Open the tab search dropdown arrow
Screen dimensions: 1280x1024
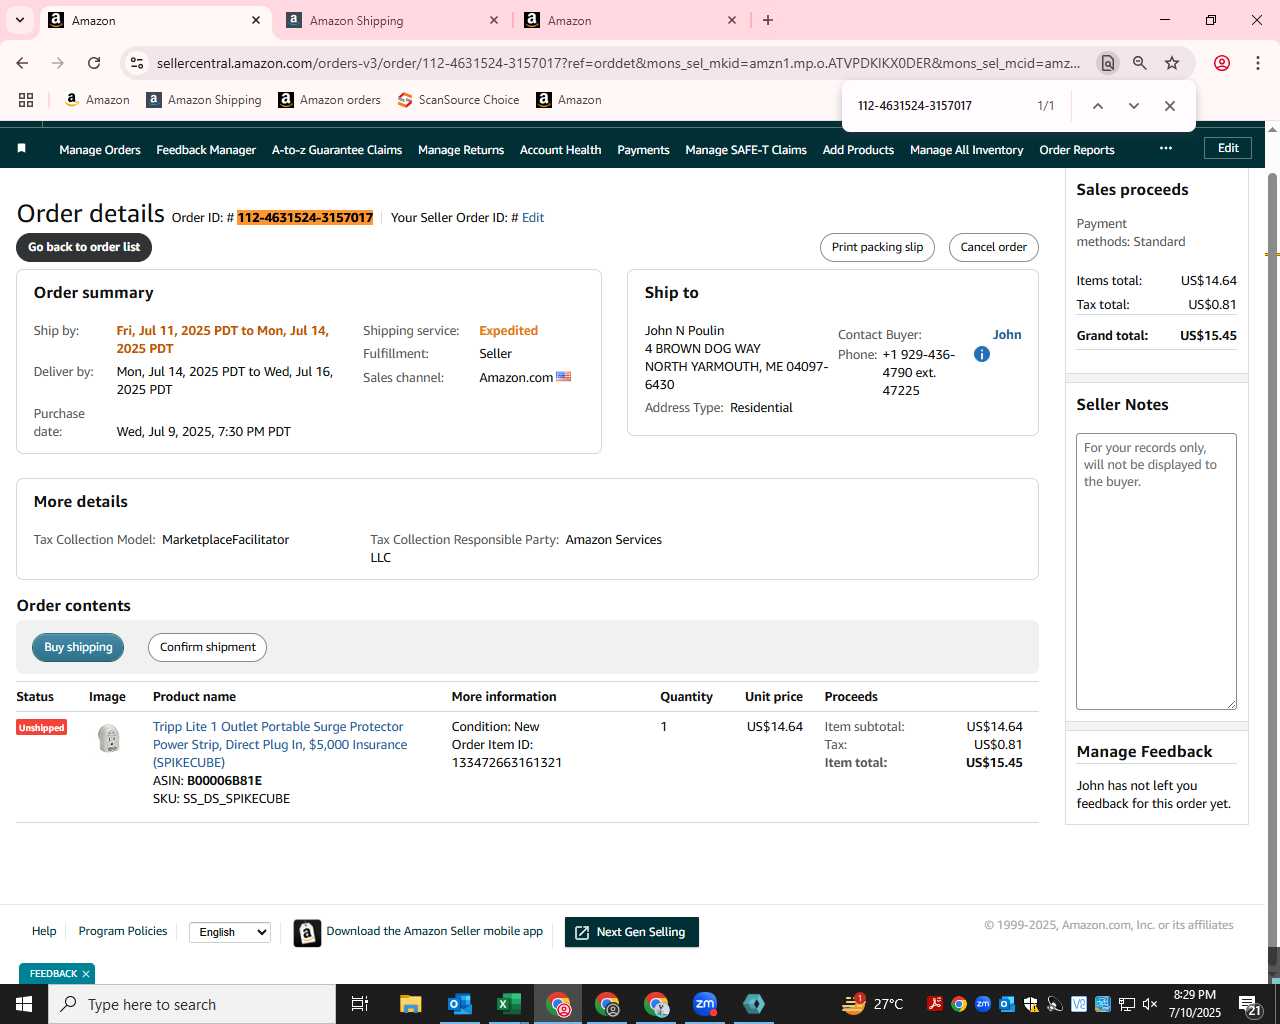click(x=19, y=20)
